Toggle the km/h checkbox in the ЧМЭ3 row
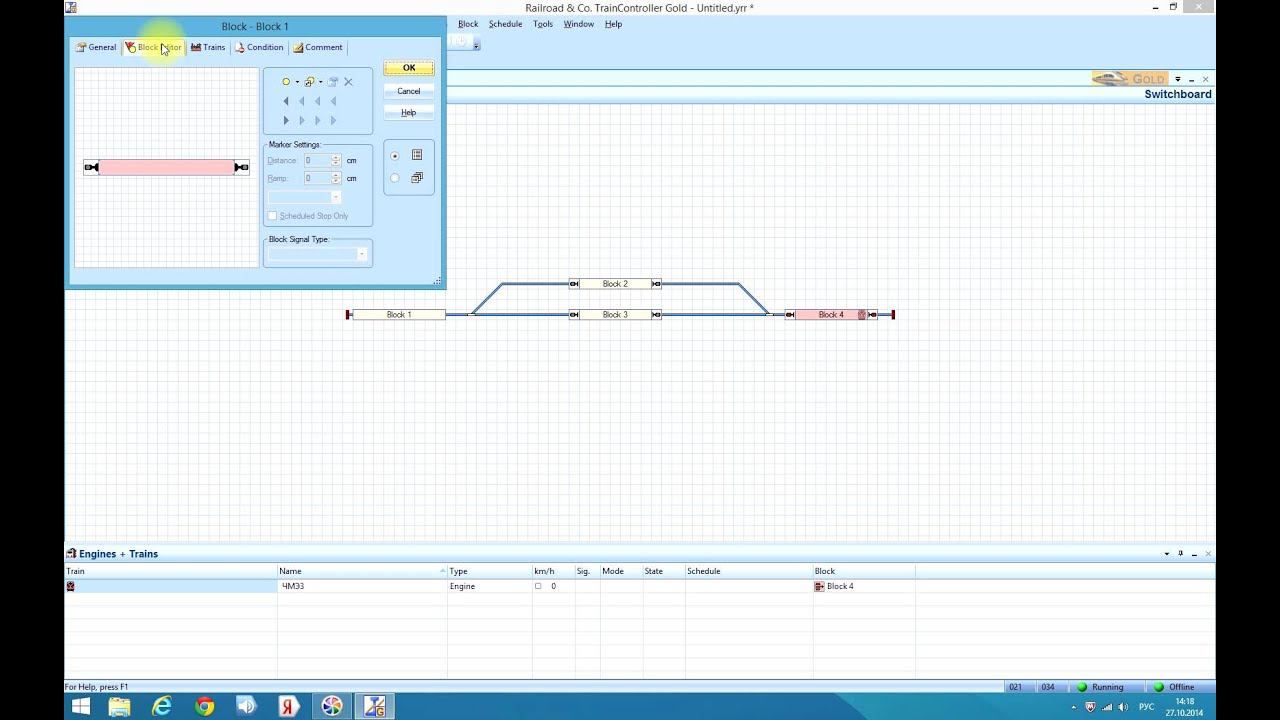This screenshot has width=1280, height=720. tap(538, 586)
